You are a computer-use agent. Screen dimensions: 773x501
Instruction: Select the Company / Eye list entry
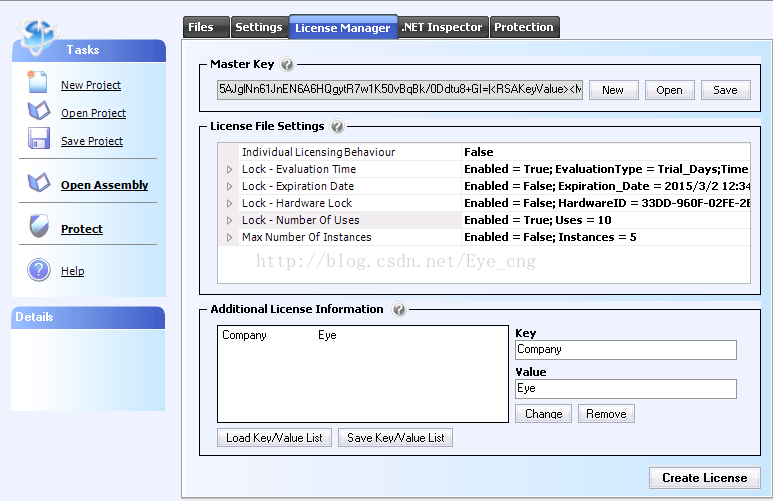(x=280, y=335)
